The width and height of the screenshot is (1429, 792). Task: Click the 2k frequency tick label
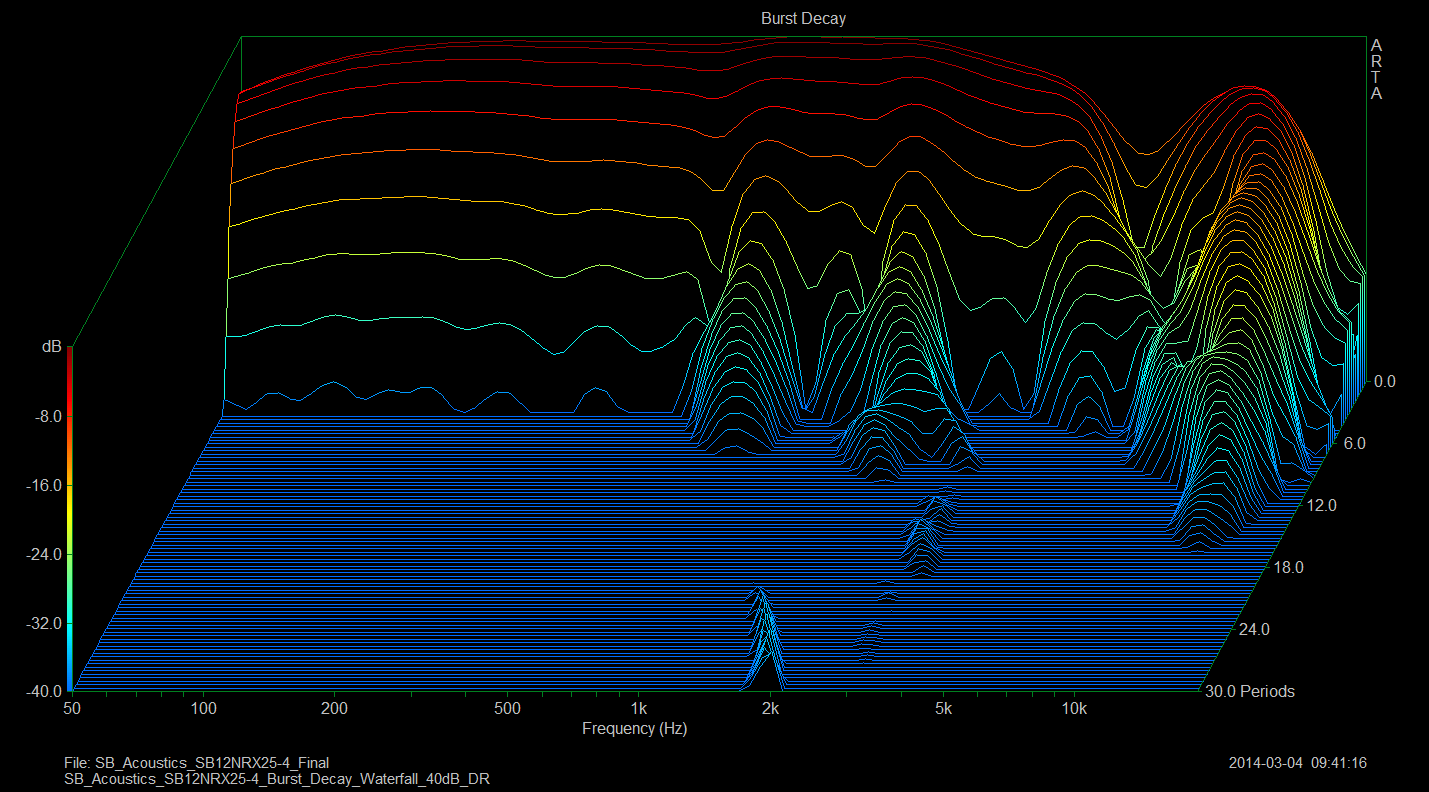pyautogui.click(x=770, y=709)
